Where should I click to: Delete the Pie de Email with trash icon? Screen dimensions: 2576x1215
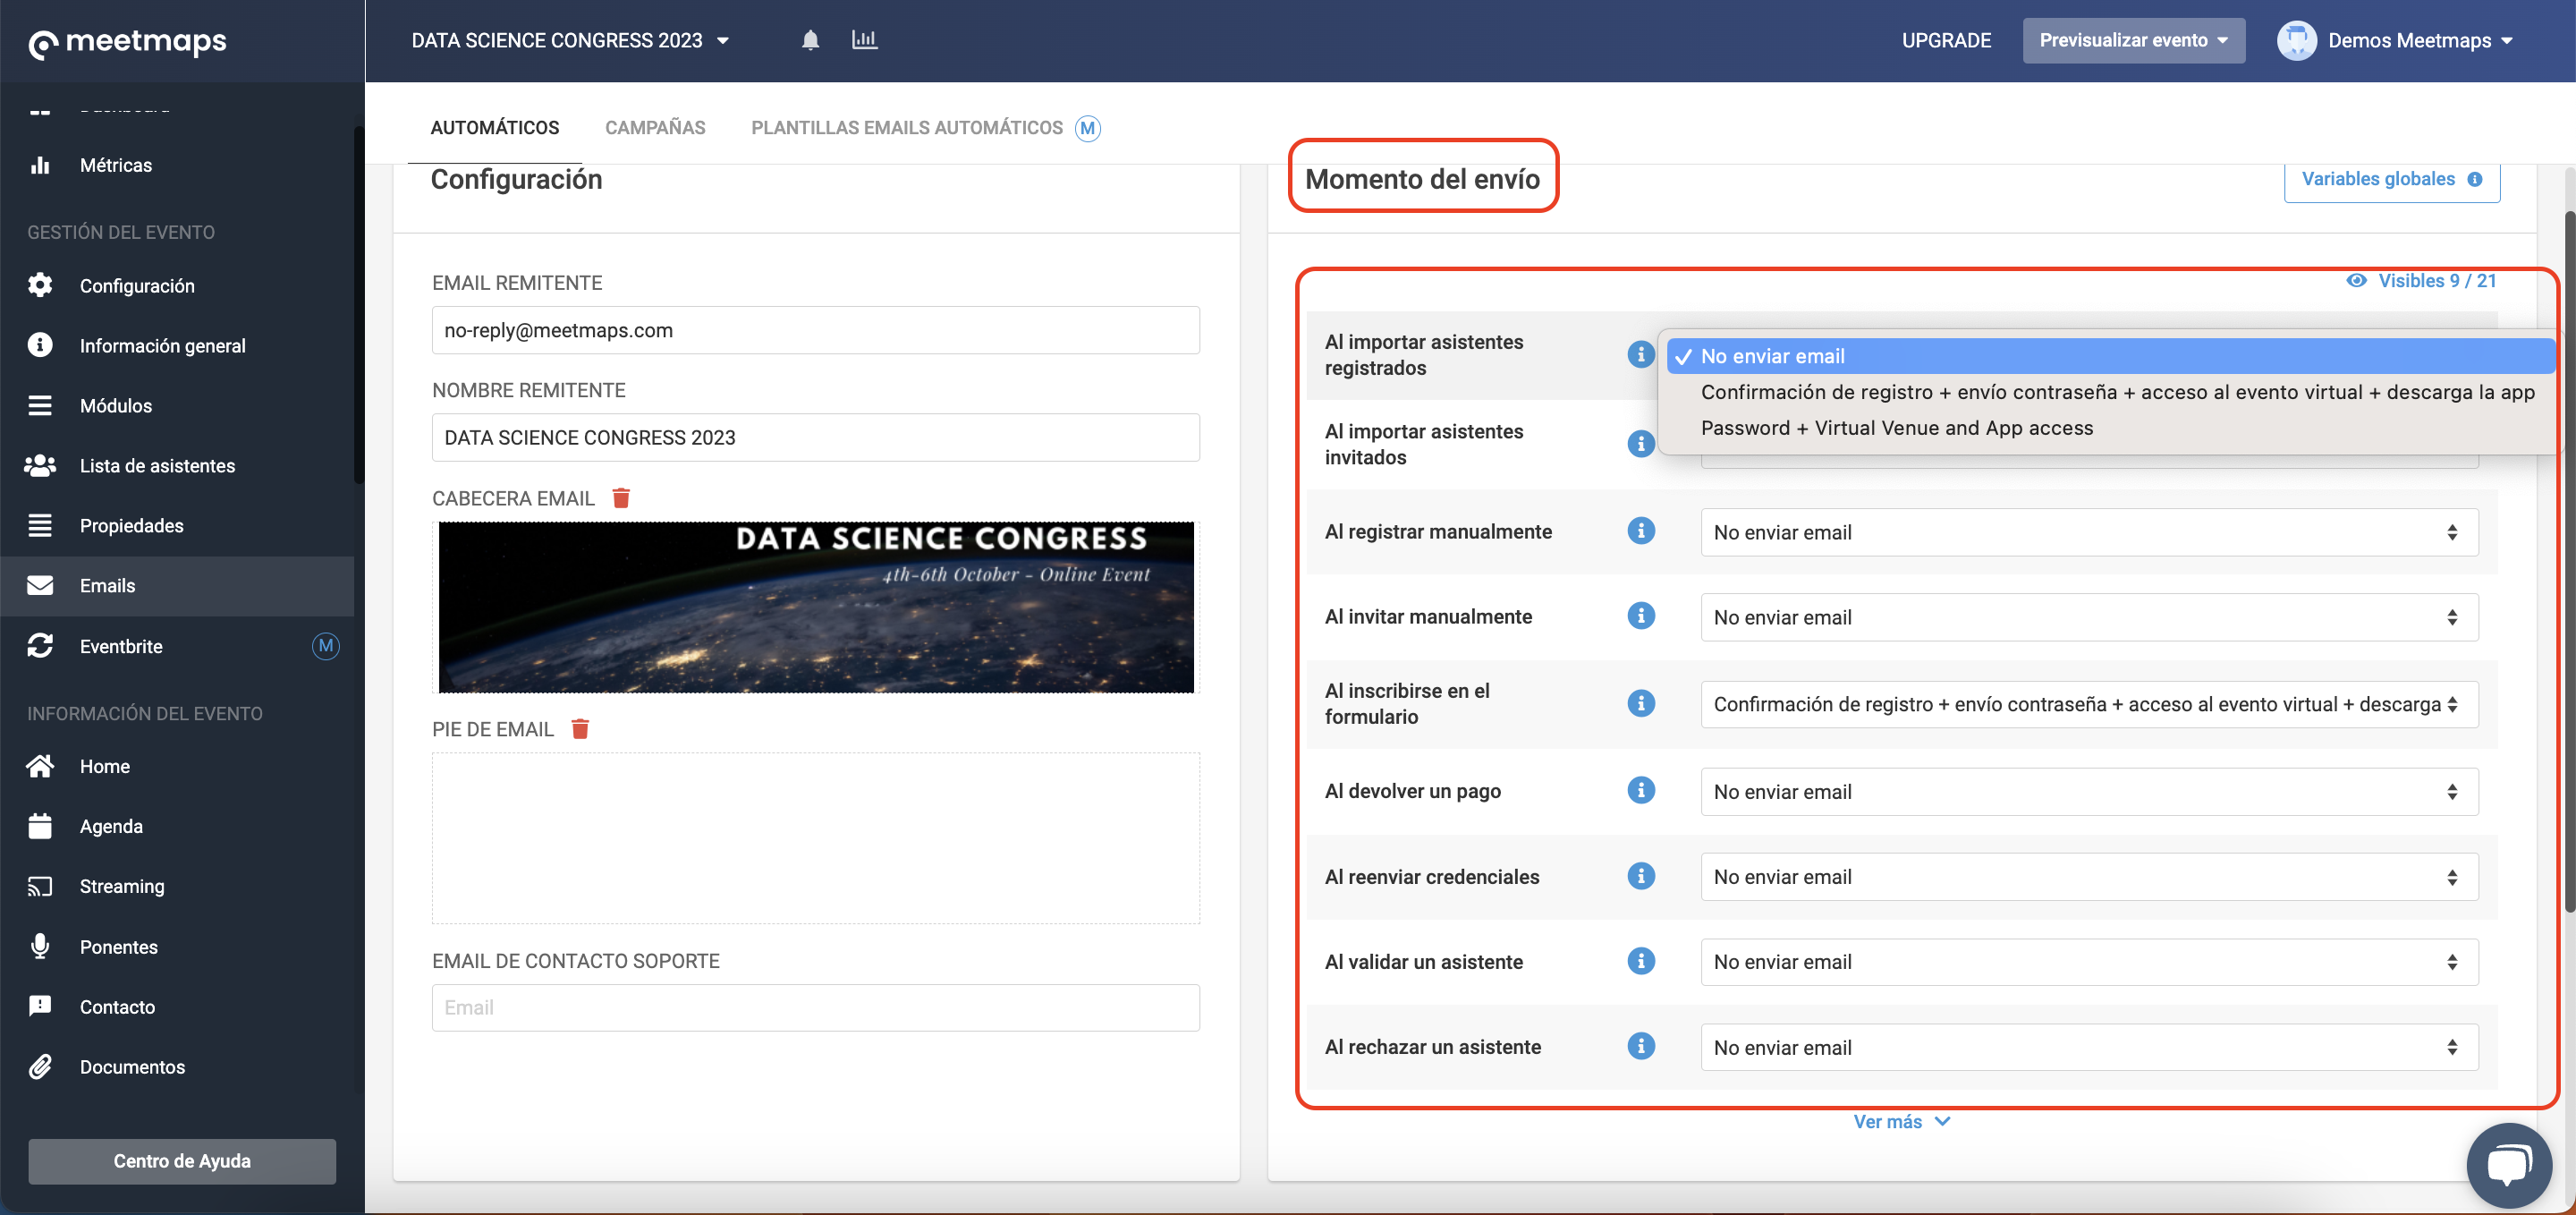pyautogui.click(x=580, y=729)
